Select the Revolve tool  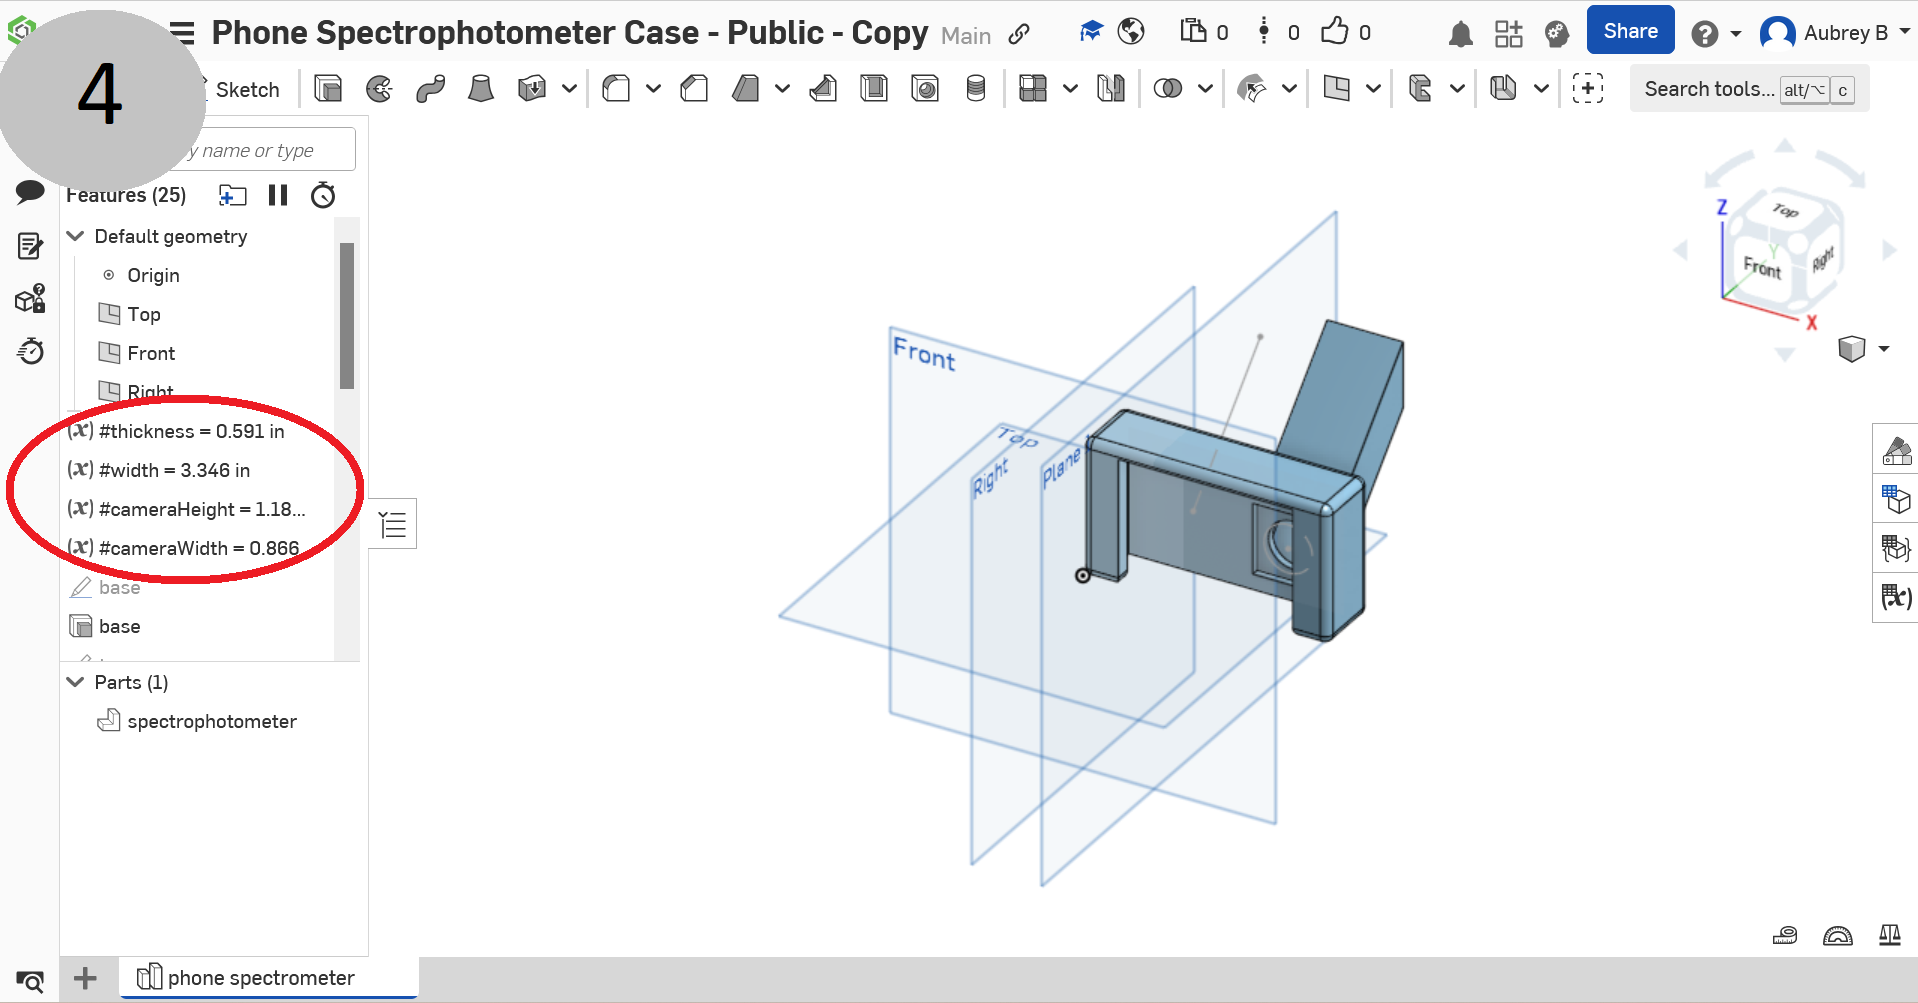379,89
